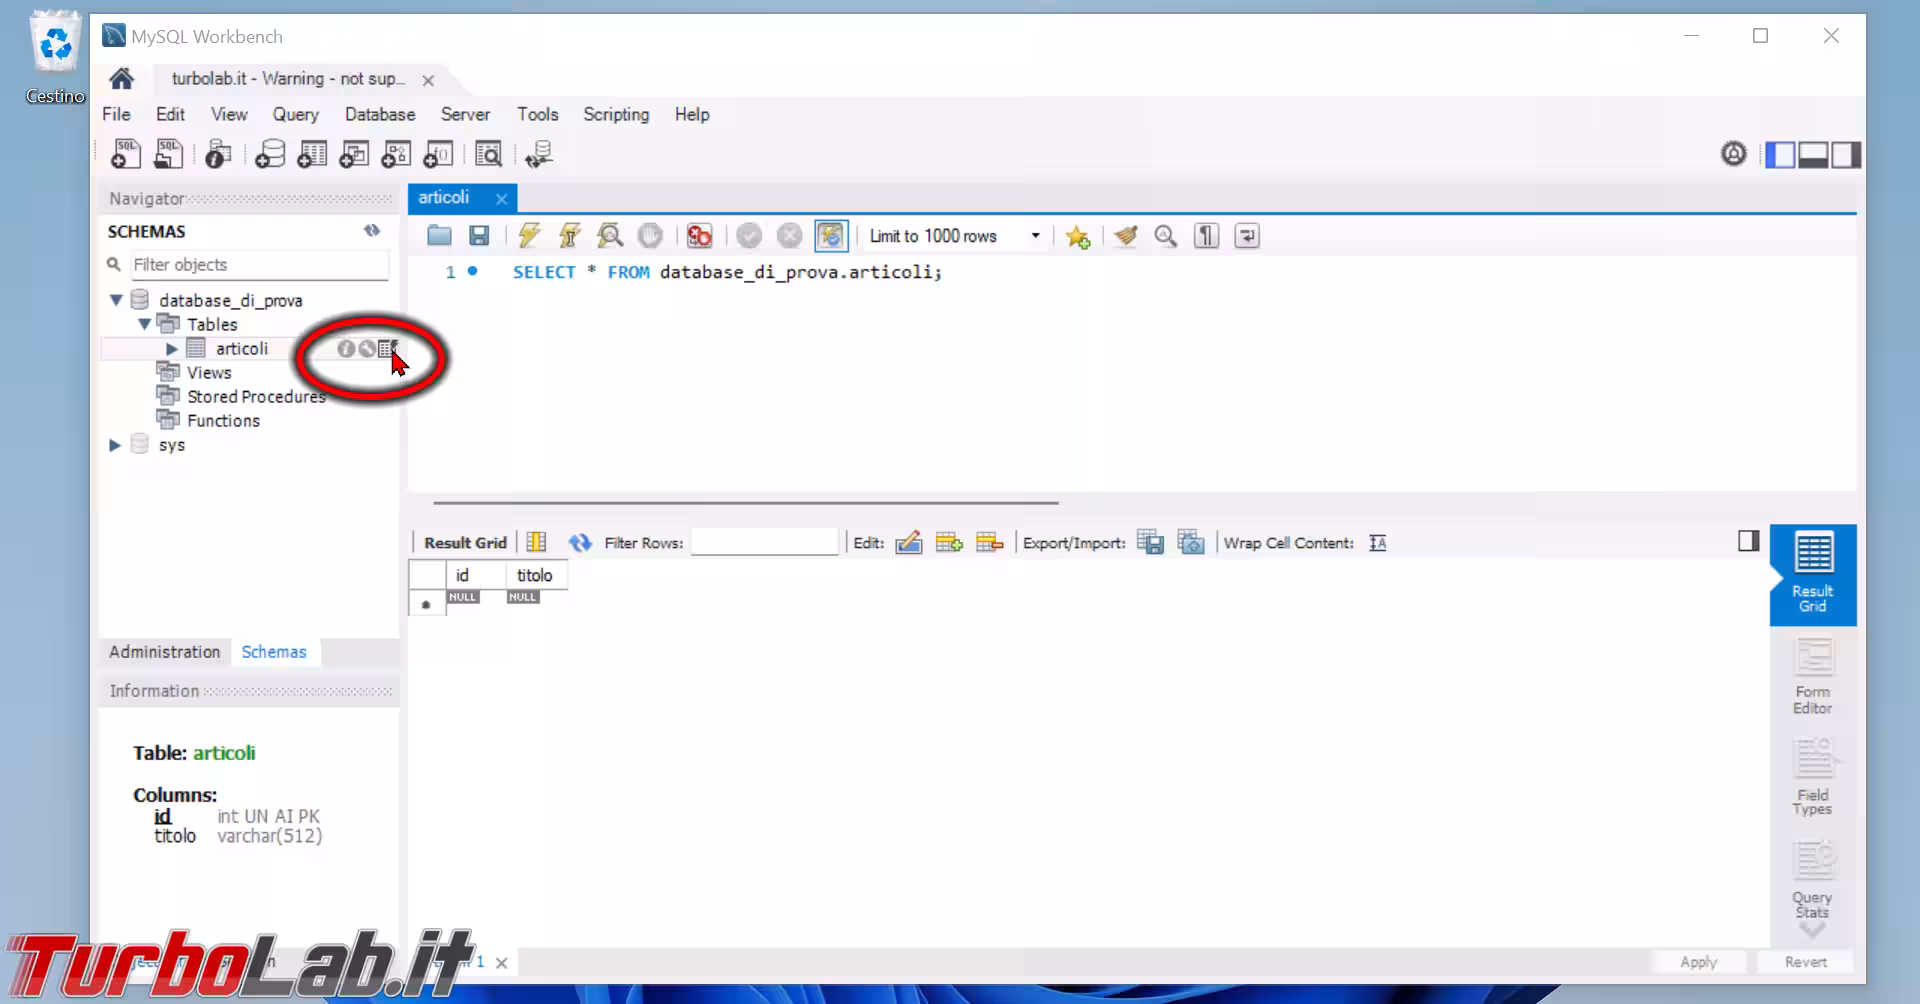Create a new SQL tab icon
Screen dimensions: 1920x1004
point(126,154)
